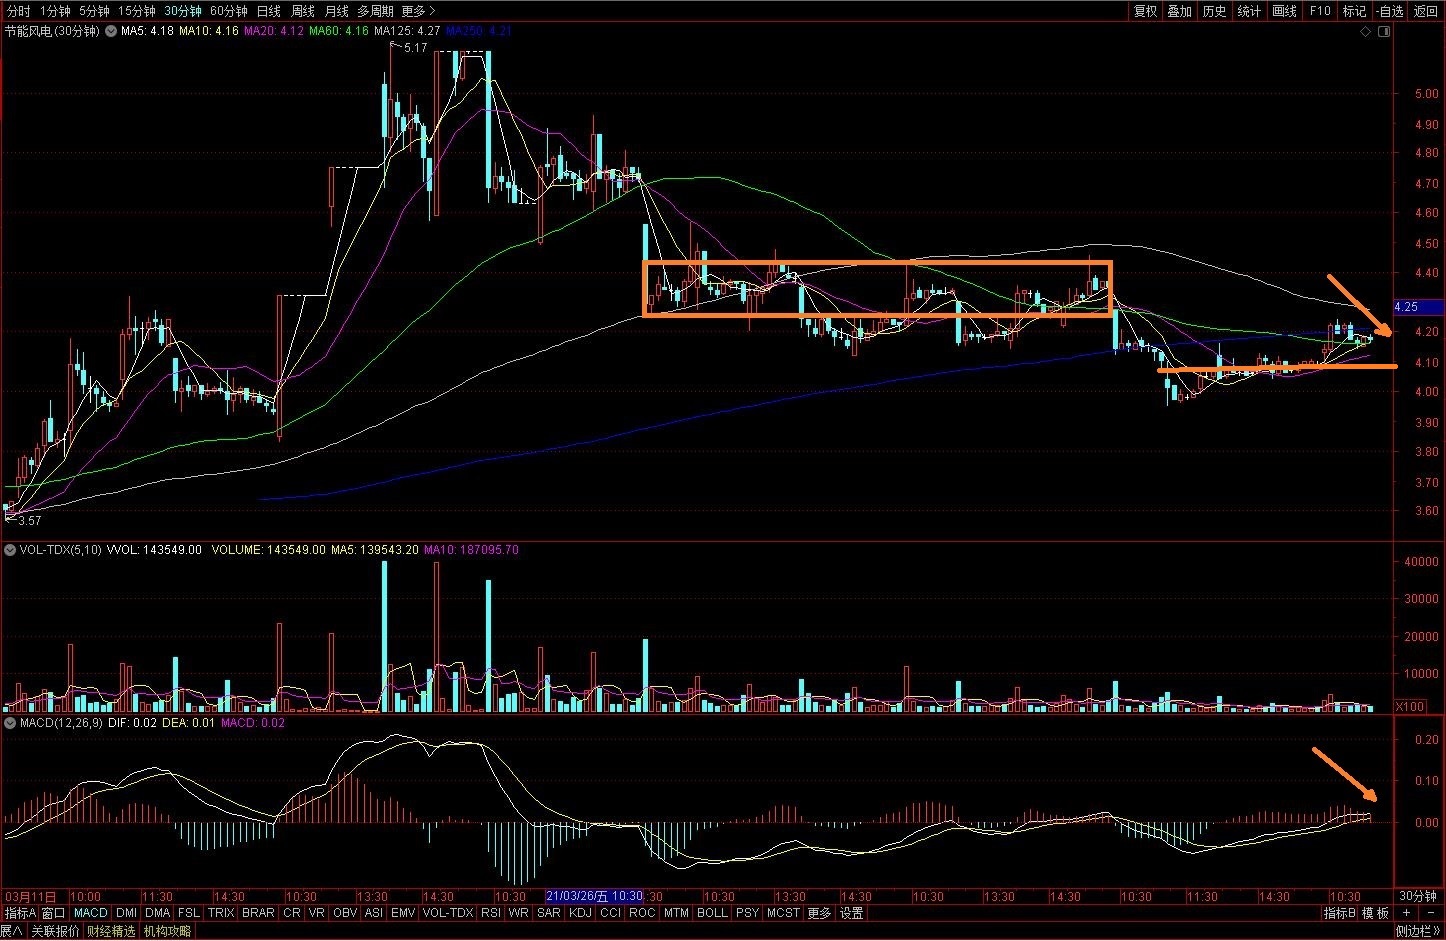Open the 窗口 window menu
1446x941 pixels.
click(53, 913)
